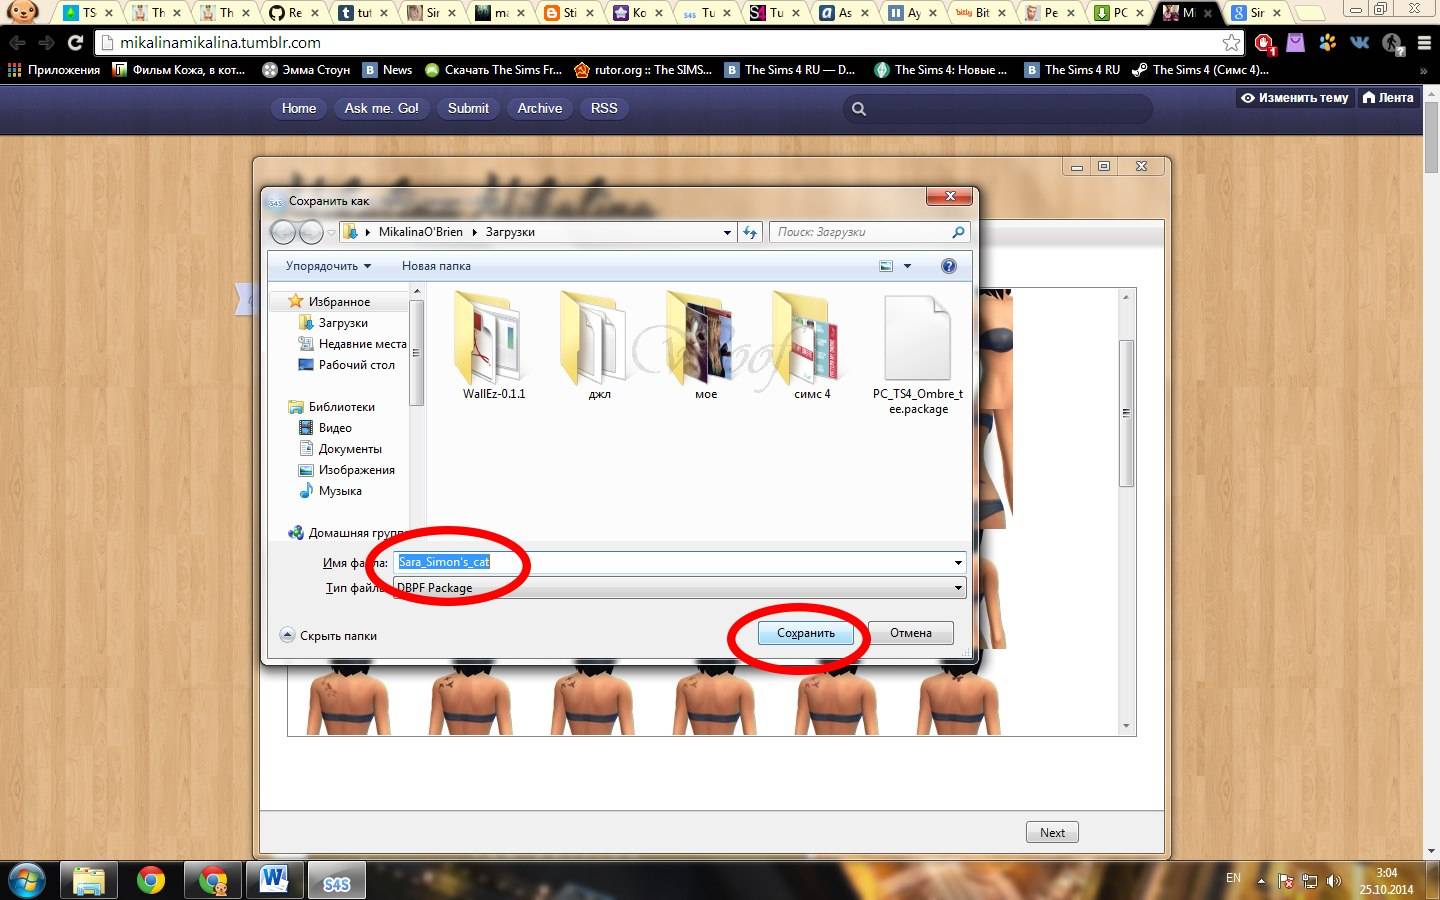Bookmark the page with the star icon

tap(1231, 43)
